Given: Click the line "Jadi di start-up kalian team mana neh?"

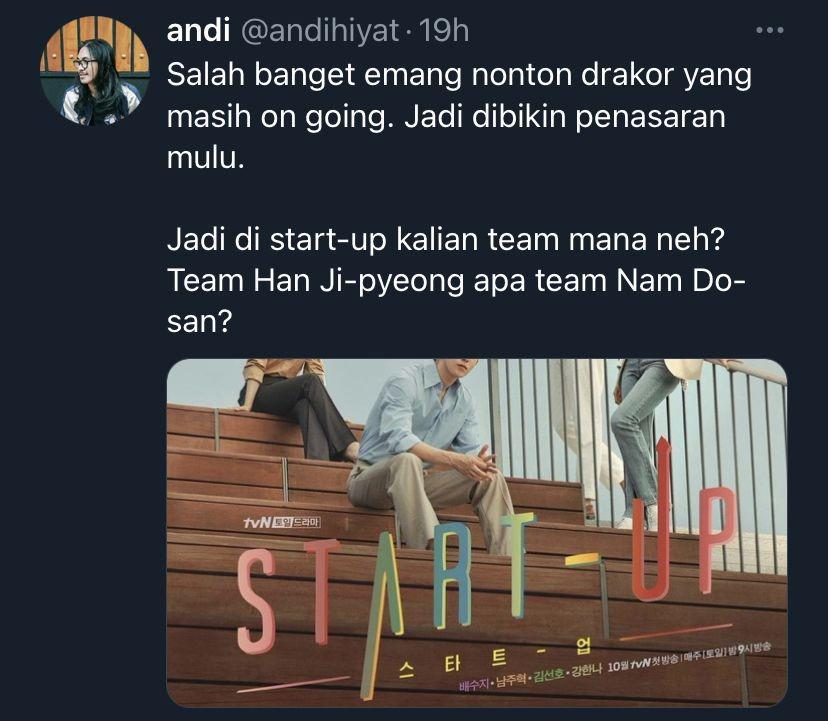Looking at the screenshot, I should pyautogui.click(x=447, y=239).
